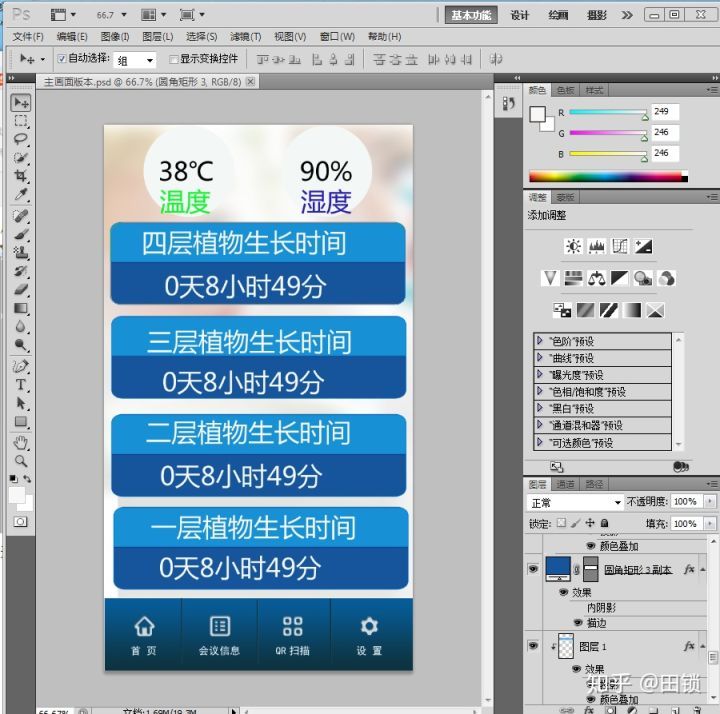The width and height of the screenshot is (720, 714).
Task: Select the Horizontal Type tool
Action: (21, 385)
